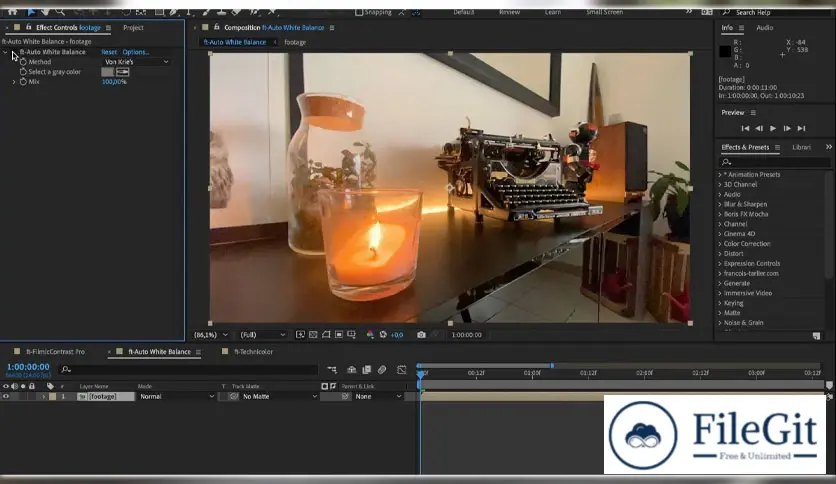Image resolution: width=836 pixels, height=484 pixels.
Task: Jump to first frame in Preview
Action: pos(745,128)
